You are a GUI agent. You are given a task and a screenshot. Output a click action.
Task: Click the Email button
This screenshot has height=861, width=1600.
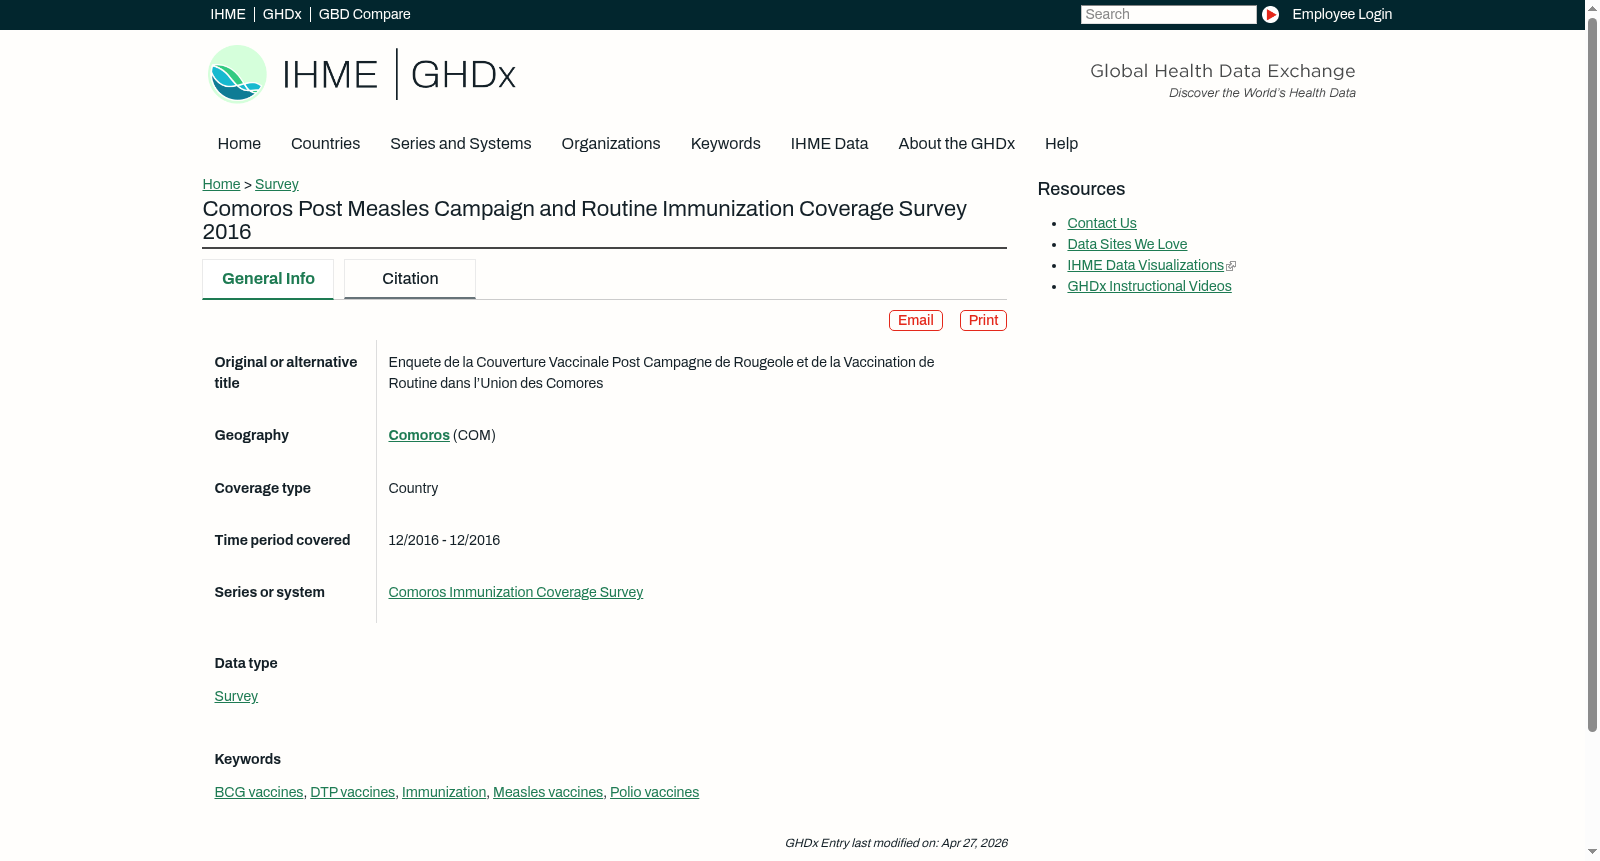point(916,320)
